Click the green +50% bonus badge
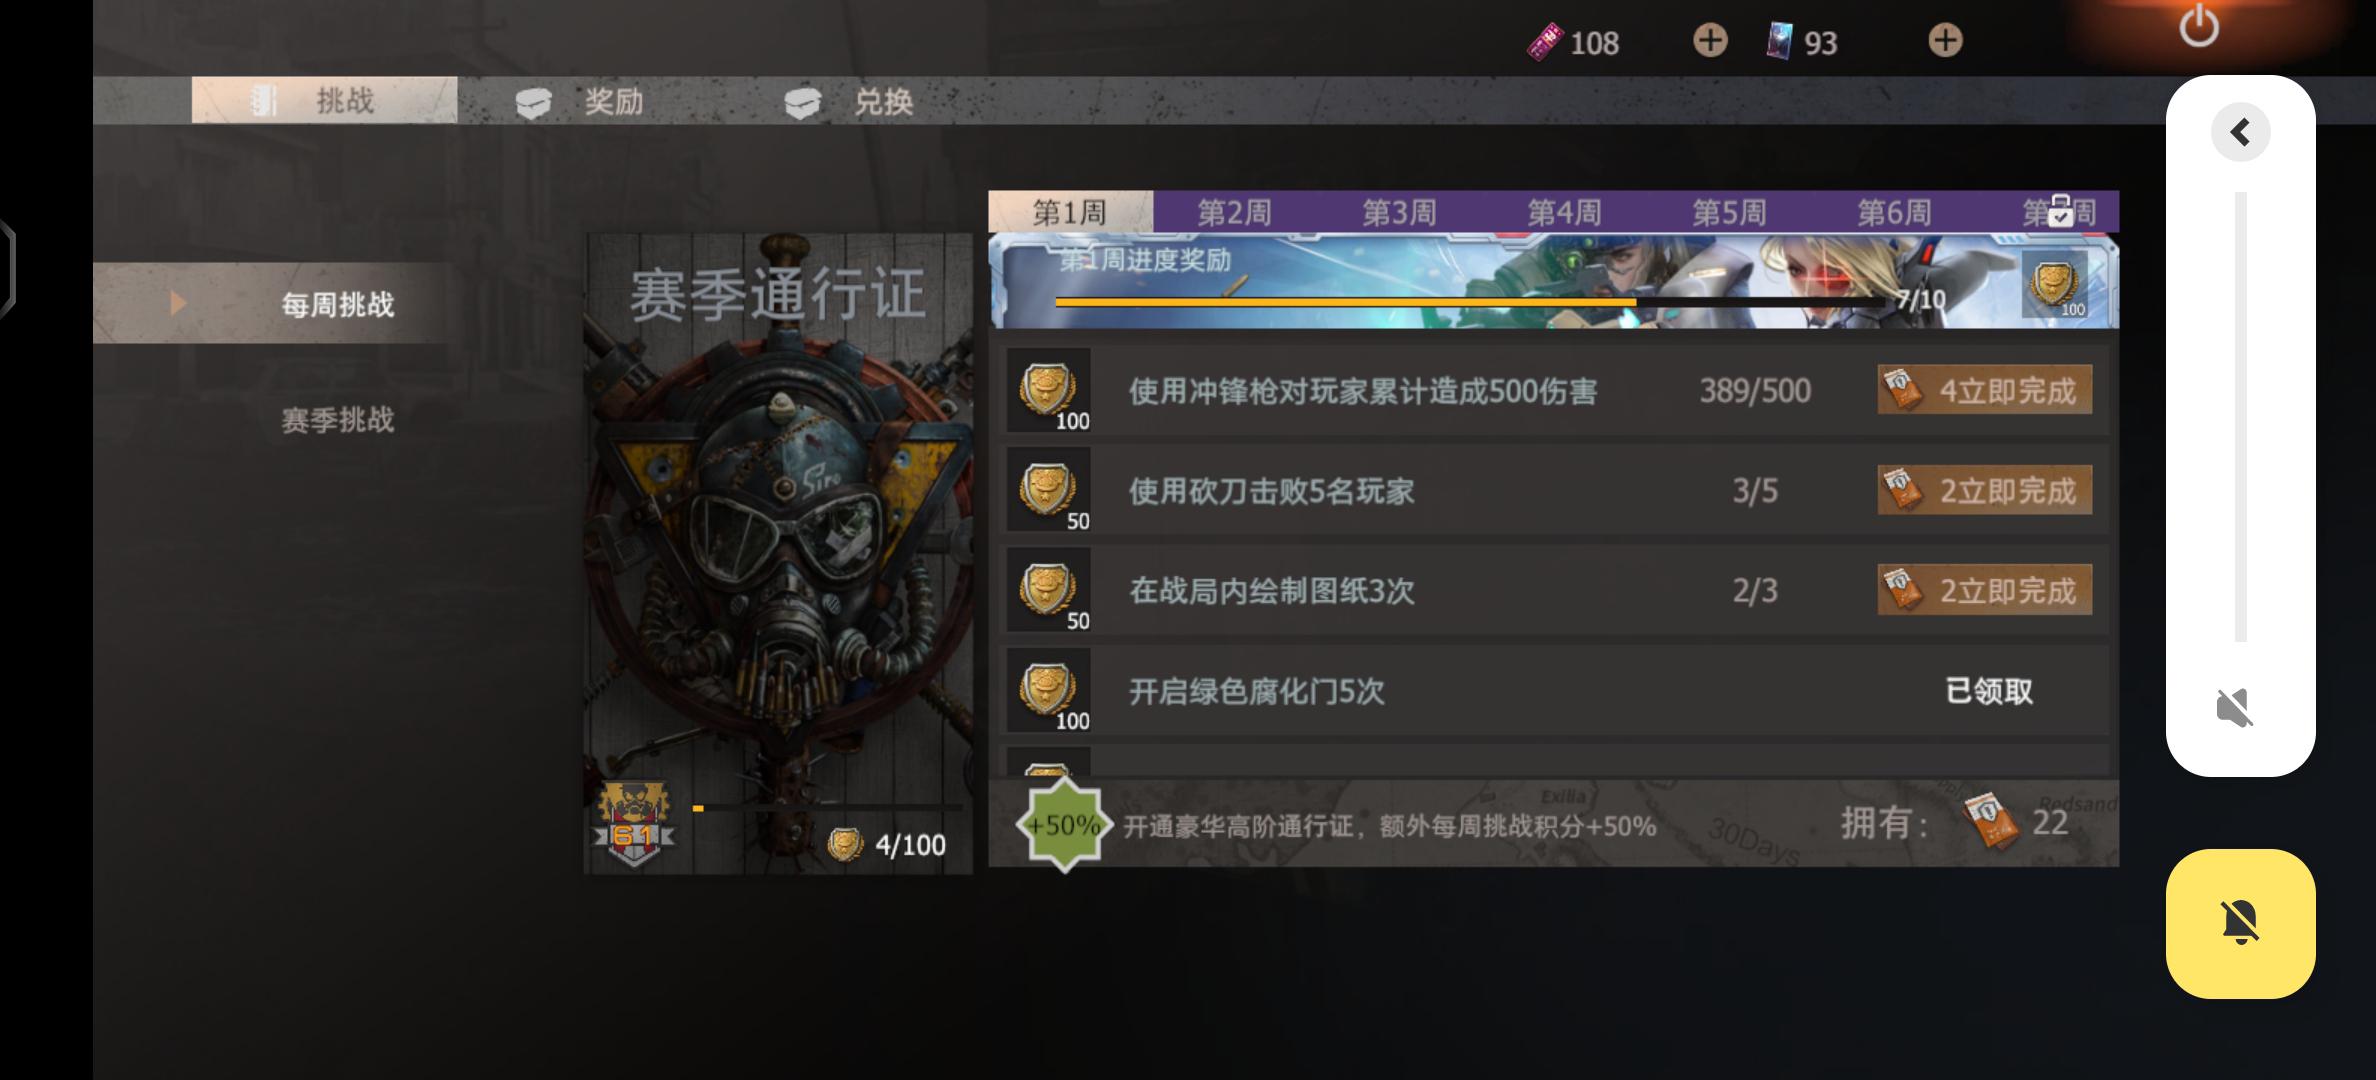 pos(1064,825)
